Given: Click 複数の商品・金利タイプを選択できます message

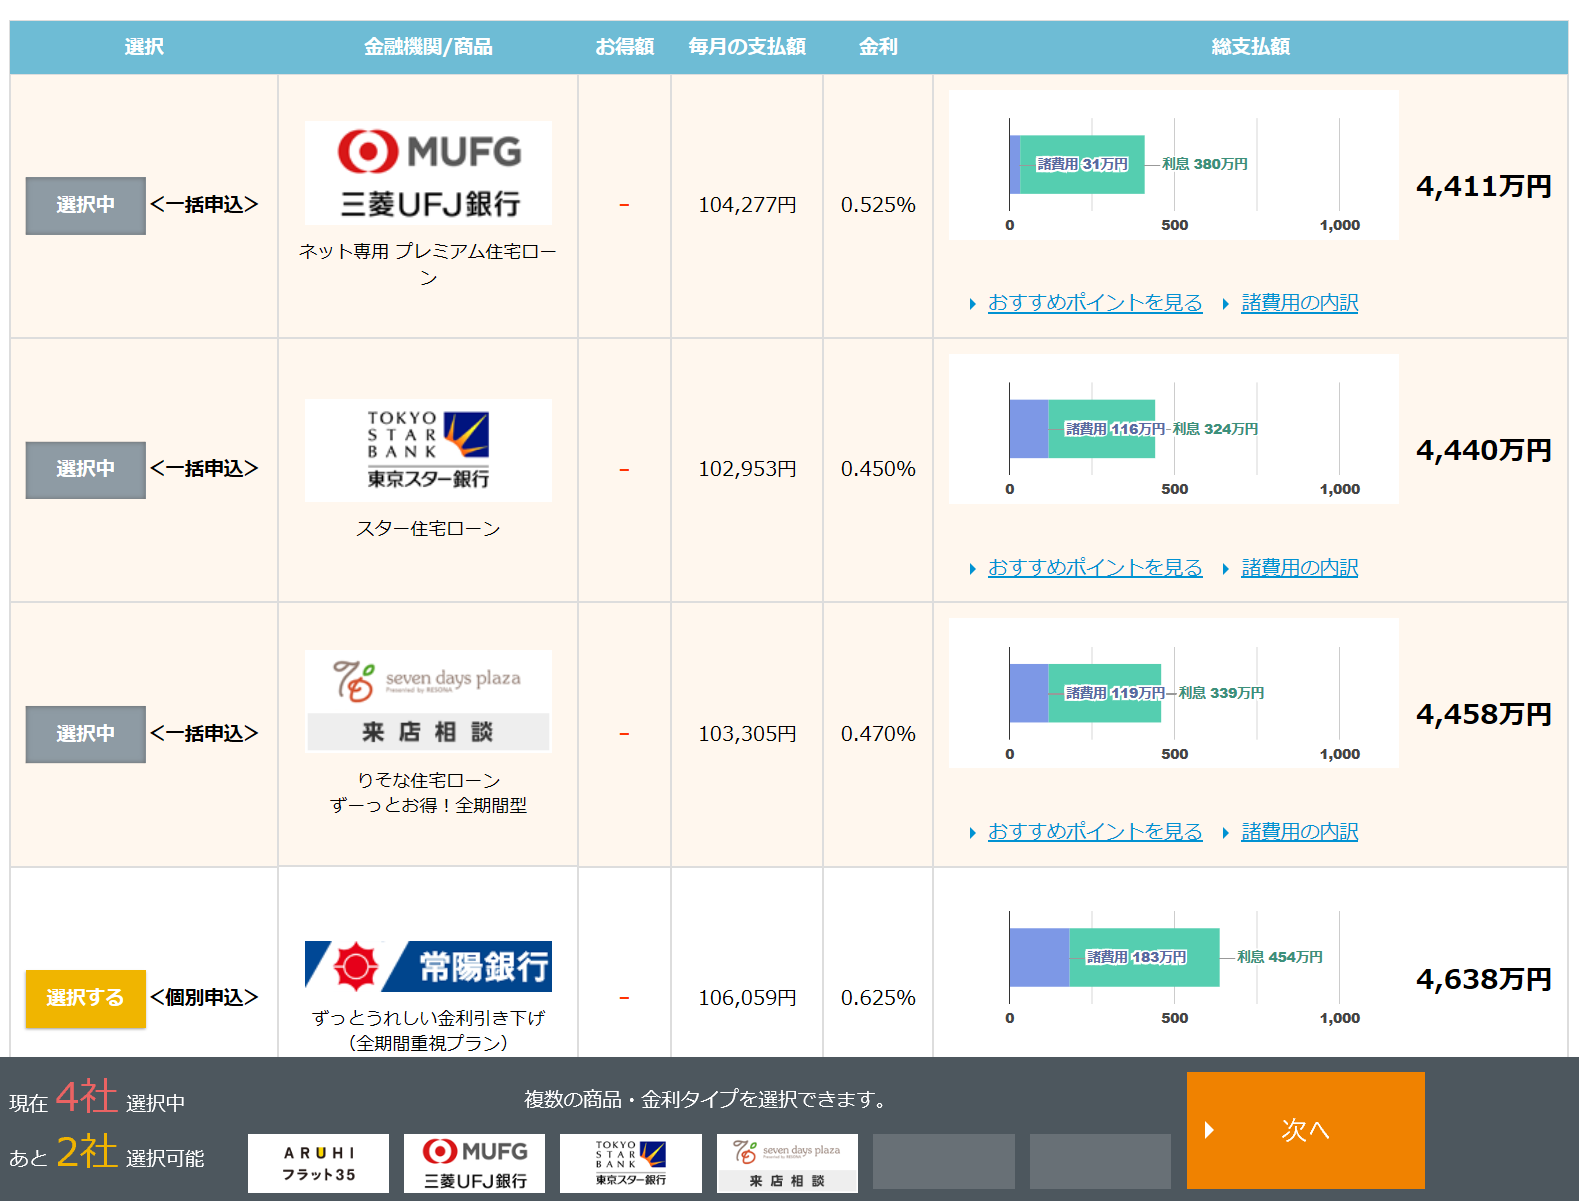Looking at the screenshot, I should click(x=708, y=1100).
